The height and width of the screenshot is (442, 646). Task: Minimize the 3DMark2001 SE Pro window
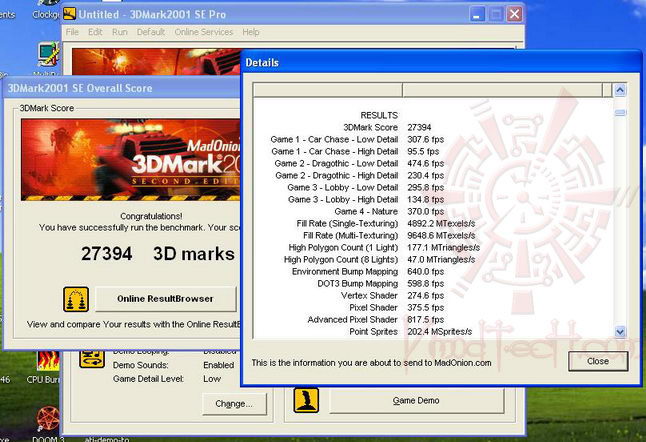tap(477, 15)
